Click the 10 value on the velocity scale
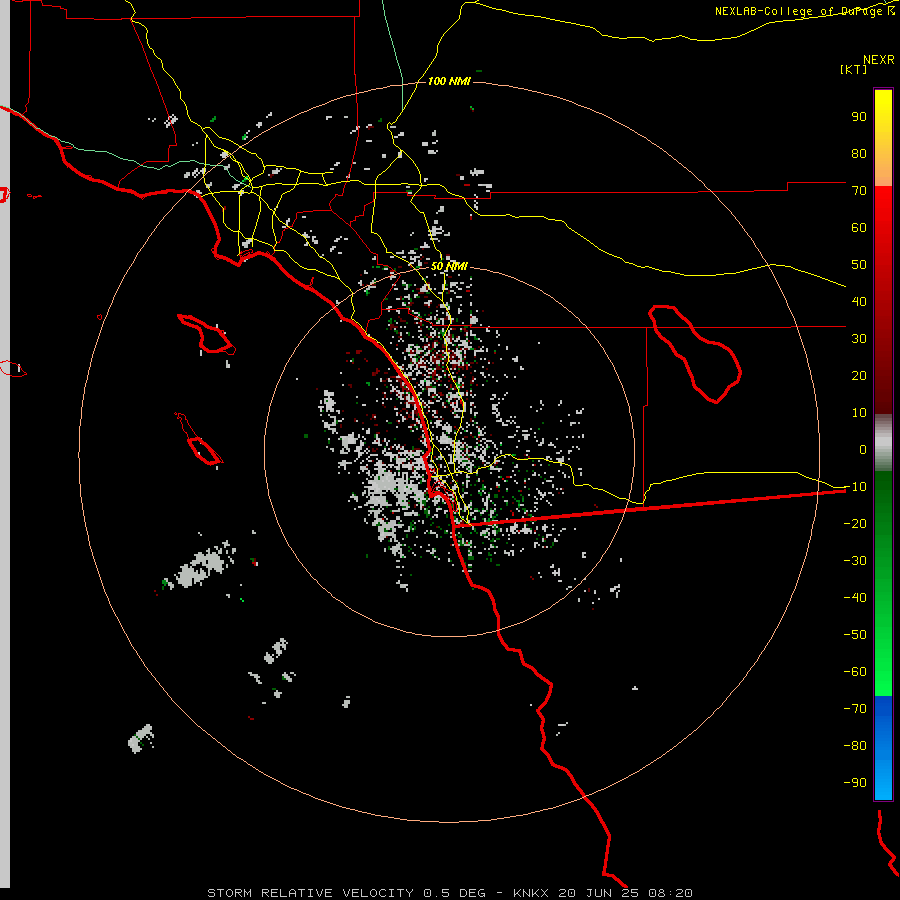The image size is (900, 900). [859, 413]
